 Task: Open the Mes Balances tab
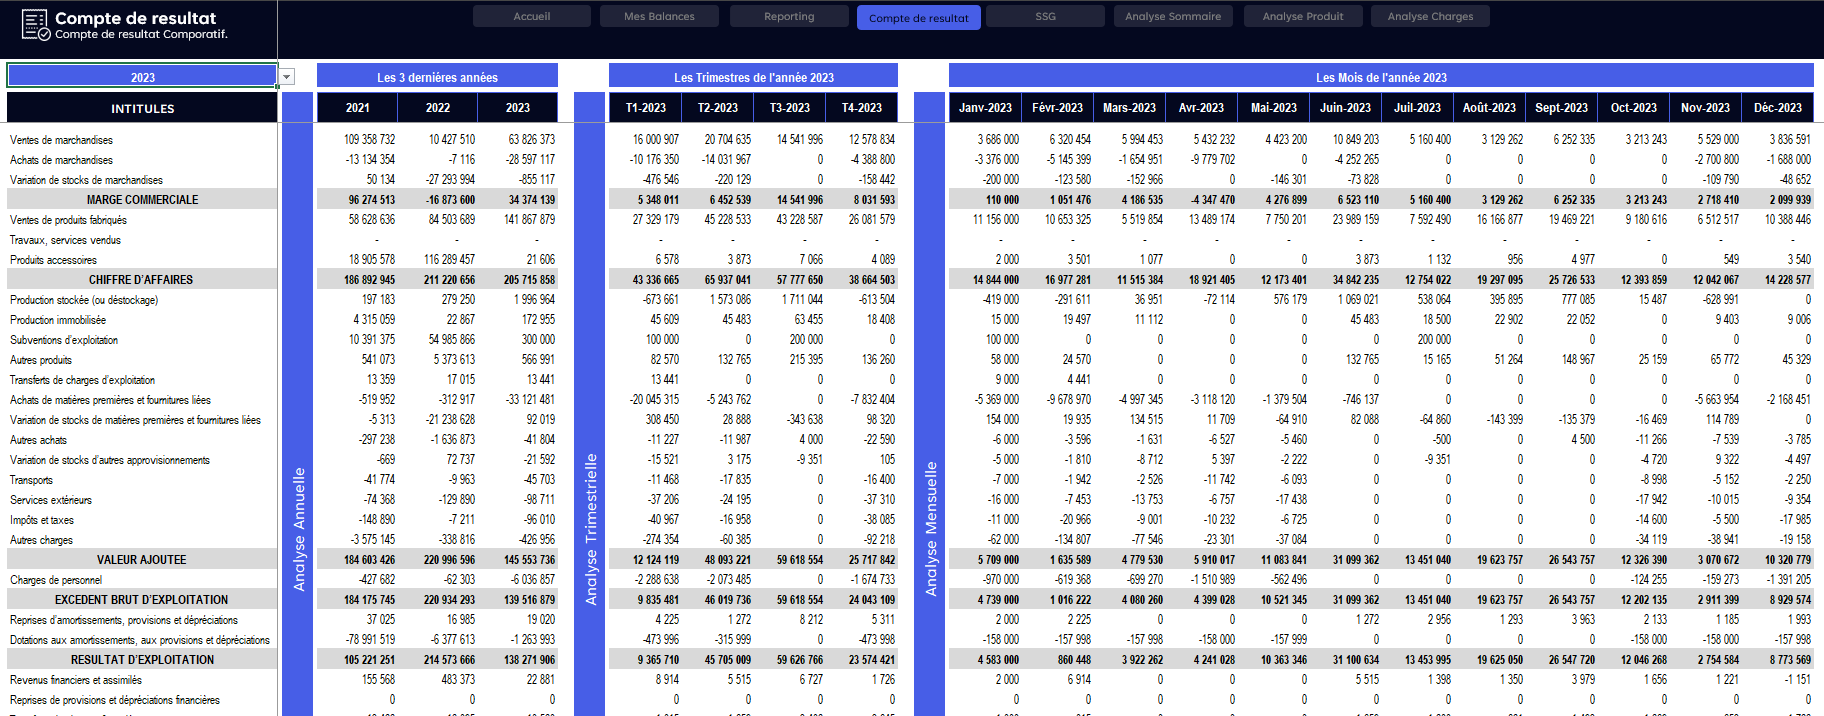pos(659,16)
